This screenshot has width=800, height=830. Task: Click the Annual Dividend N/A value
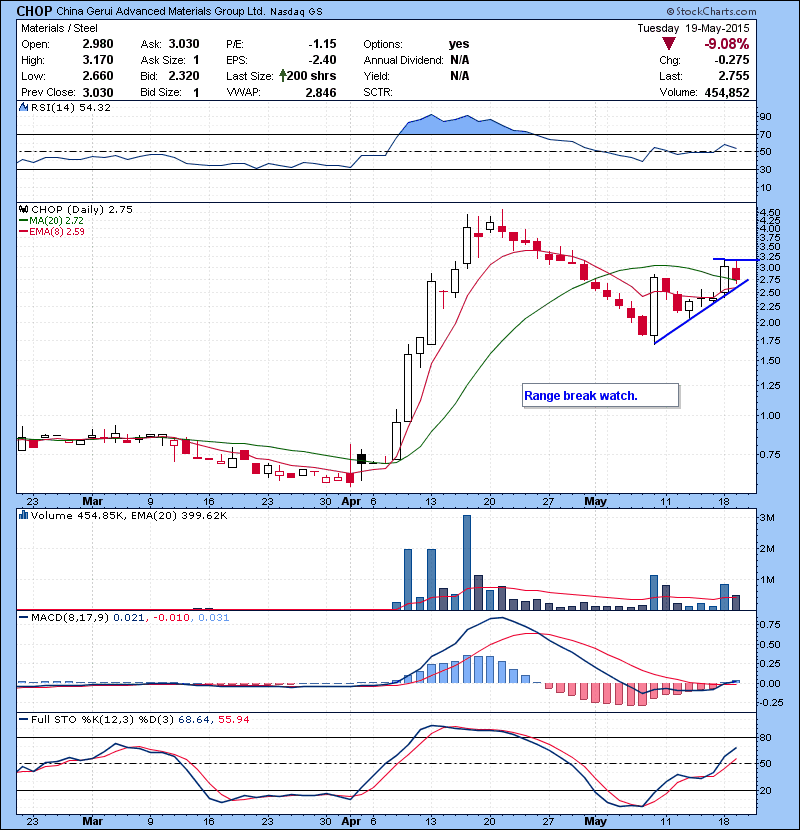coord(460,60)
